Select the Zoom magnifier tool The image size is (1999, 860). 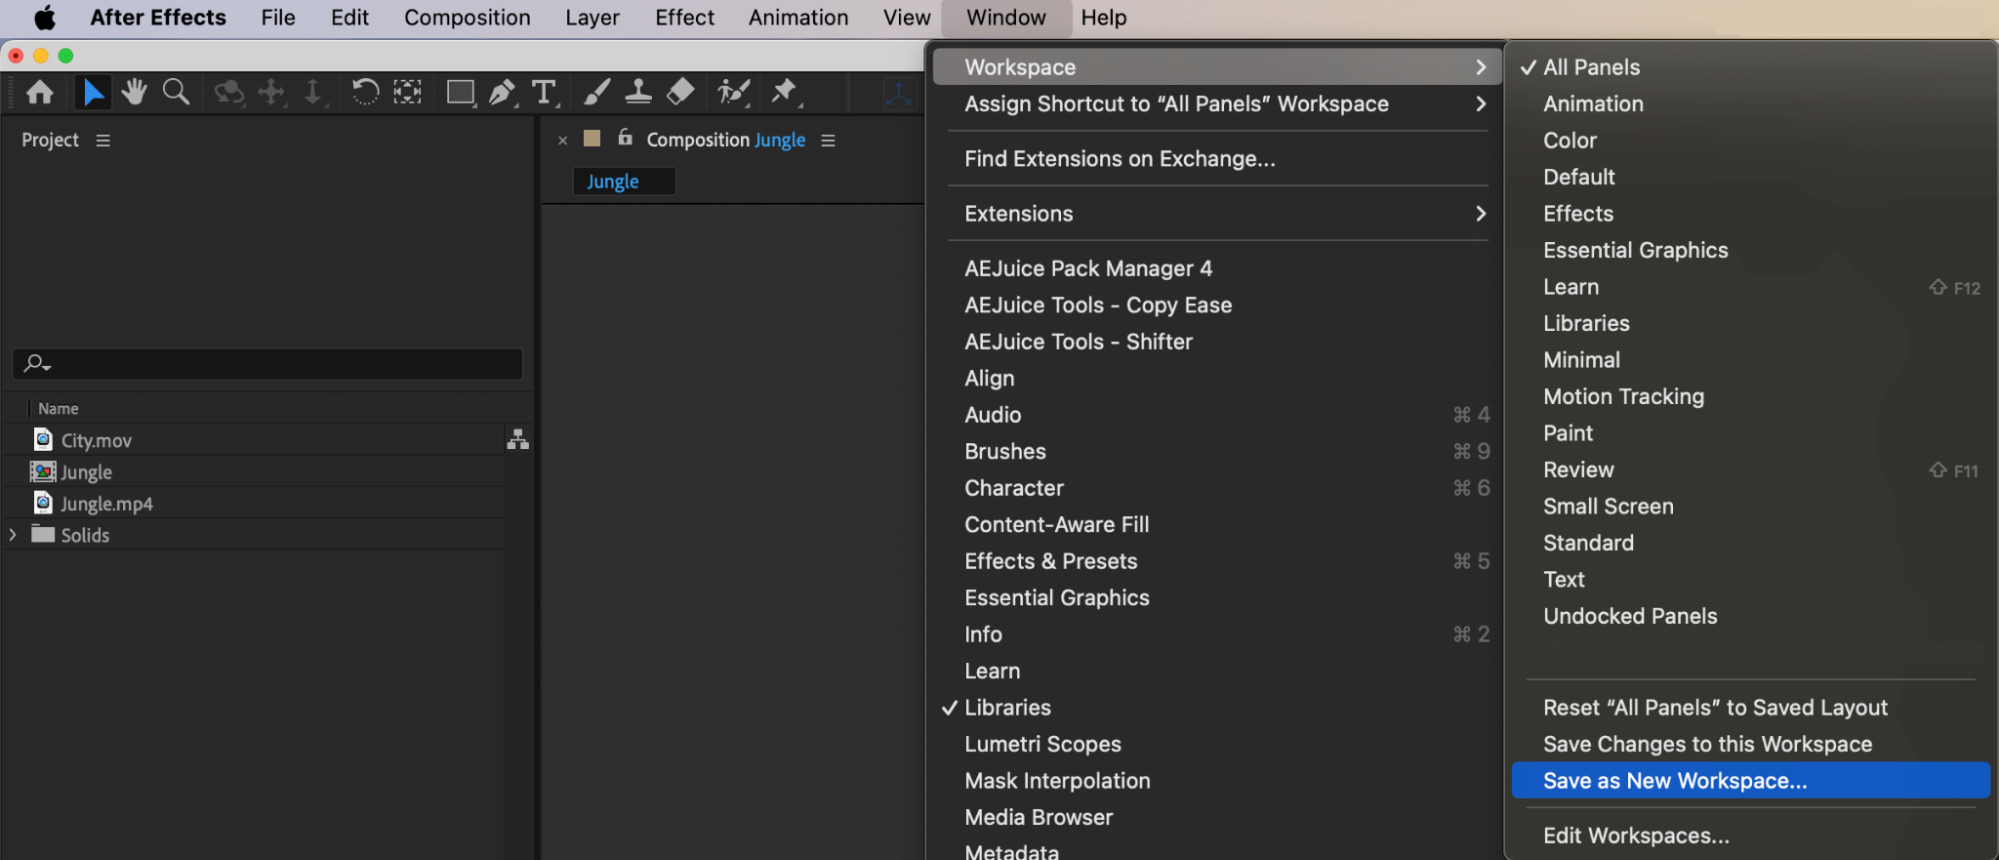[x=176, y=93]
